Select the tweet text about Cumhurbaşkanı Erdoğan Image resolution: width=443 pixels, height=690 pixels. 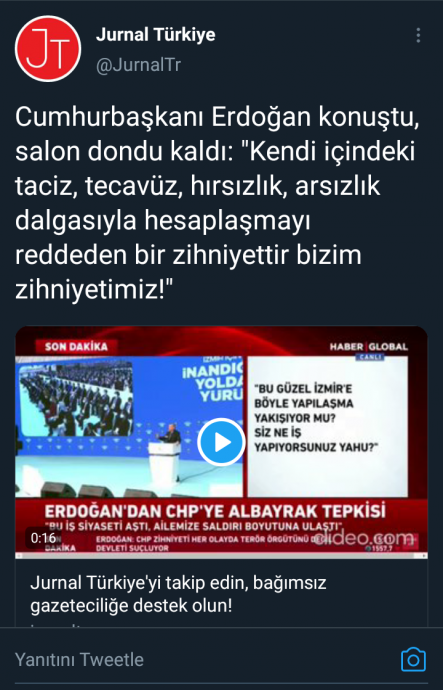point(217,203)
